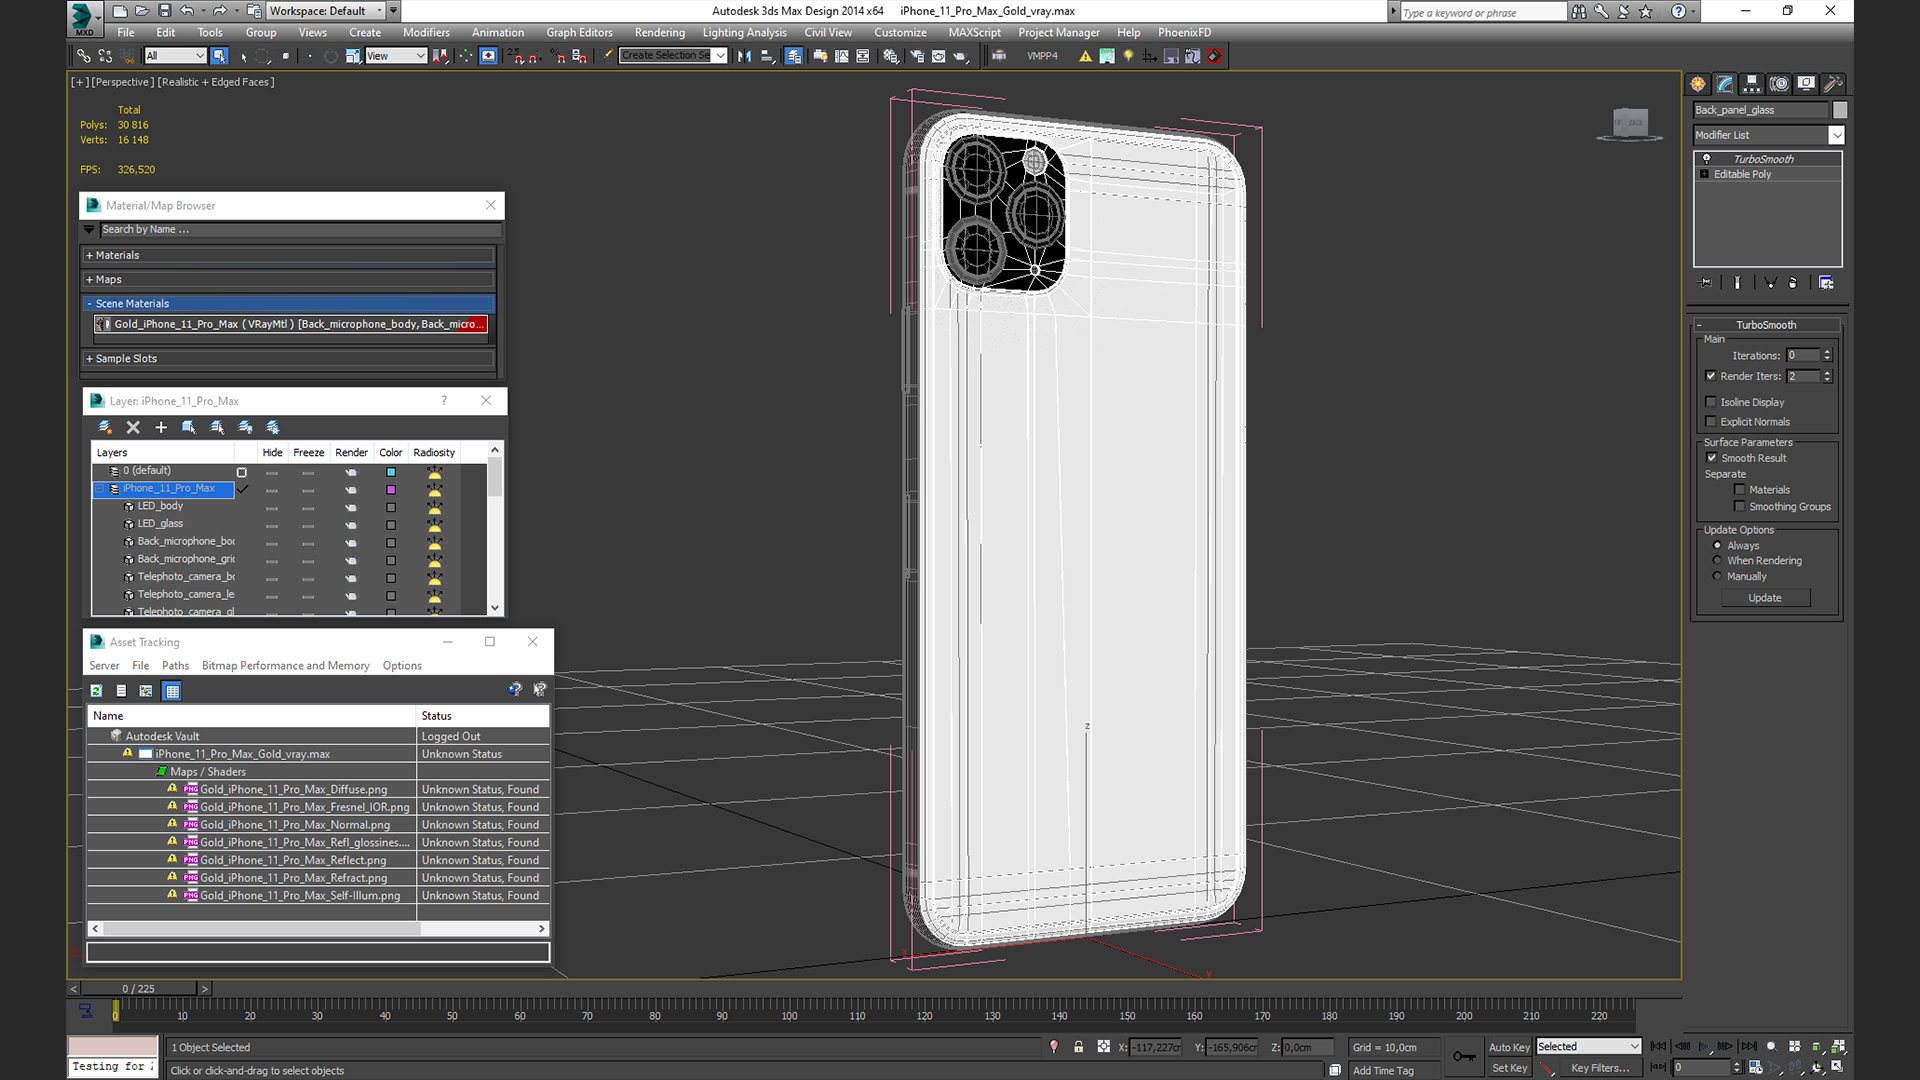Expand the Editable Poly plus sign
1920x1080 pixels.
point(1705,174)
